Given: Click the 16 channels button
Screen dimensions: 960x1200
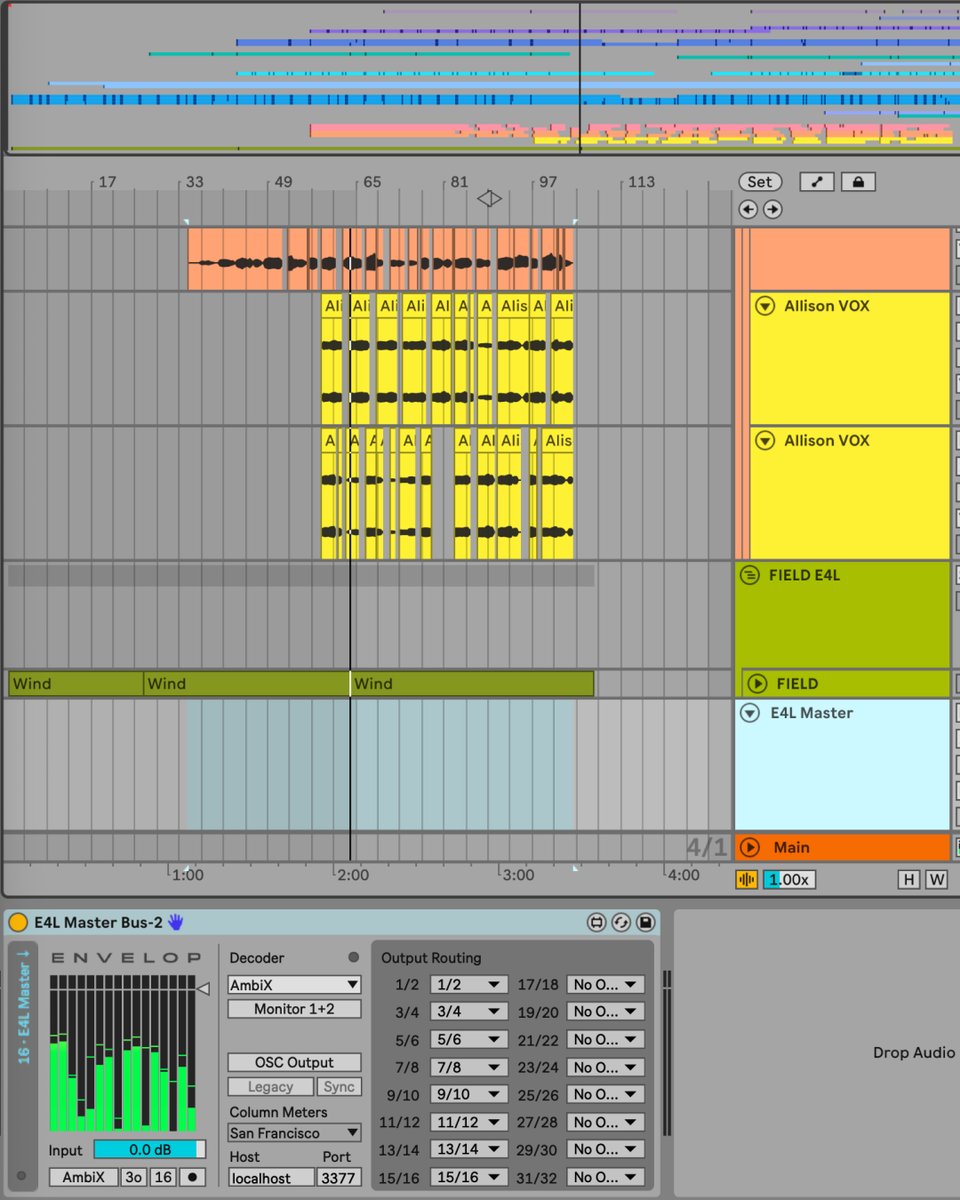Looking at the screenshot, I should pos(164,1177).
